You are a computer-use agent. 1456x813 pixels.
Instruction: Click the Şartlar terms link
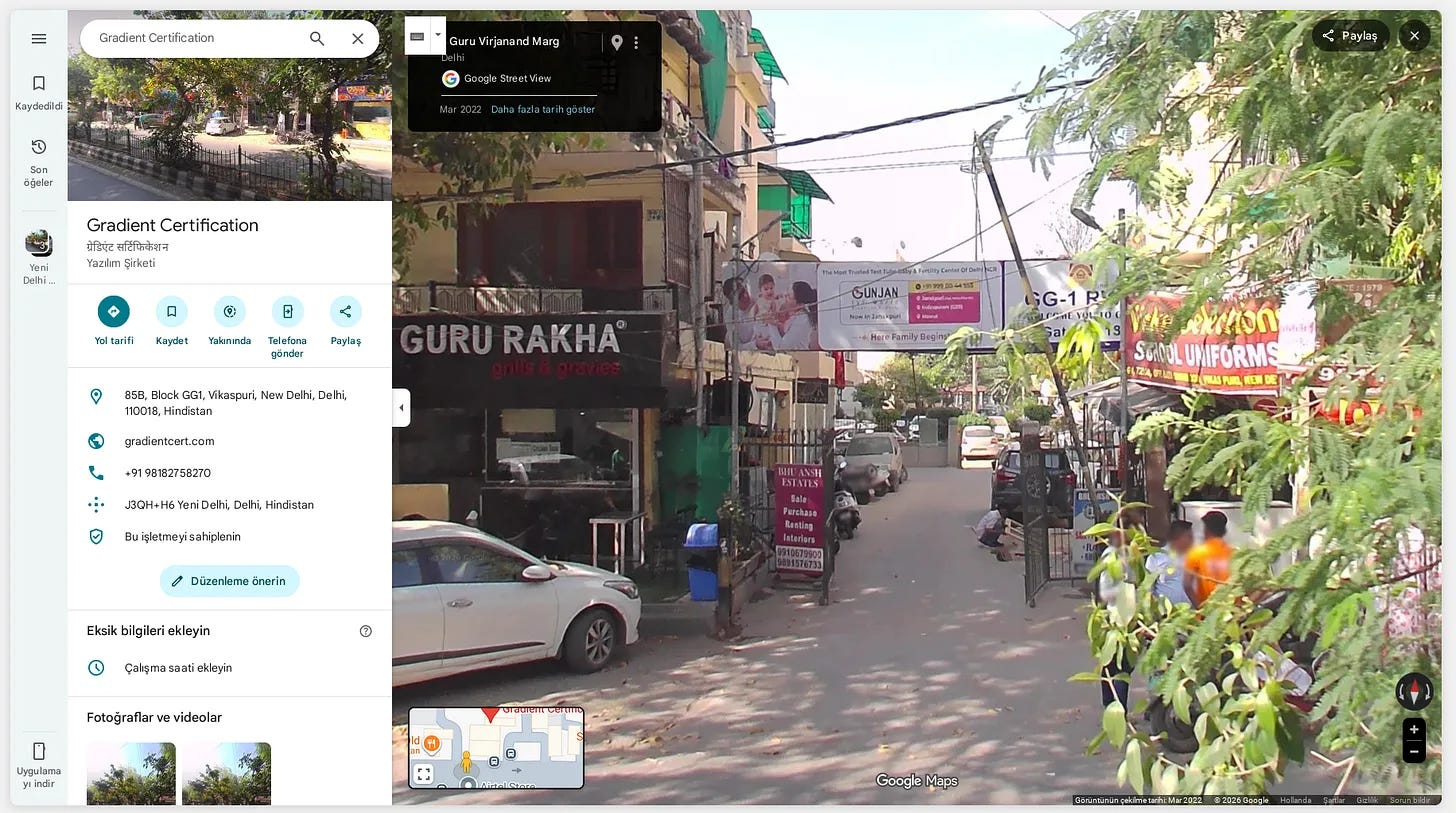click(x=1335, y=800)
